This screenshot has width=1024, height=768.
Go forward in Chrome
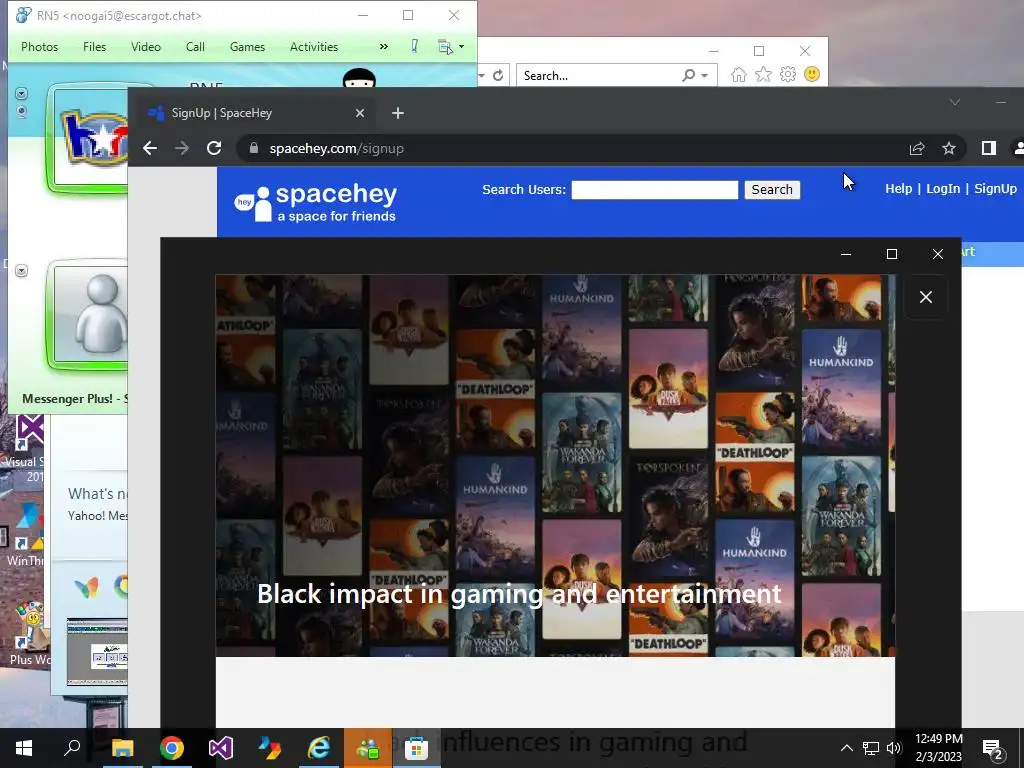click(x=182, y=148)
